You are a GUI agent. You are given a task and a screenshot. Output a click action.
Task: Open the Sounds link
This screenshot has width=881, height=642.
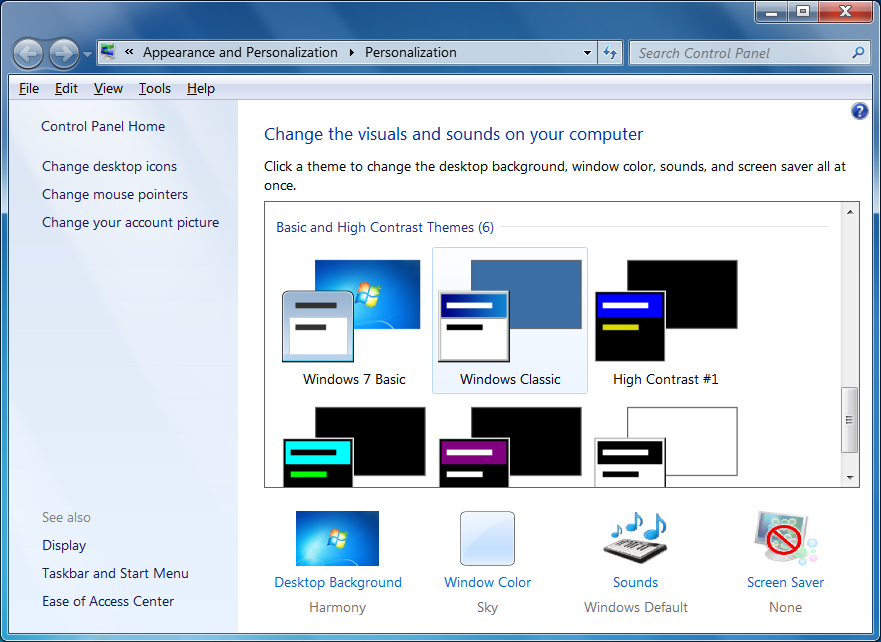click(x=635, y=582)
